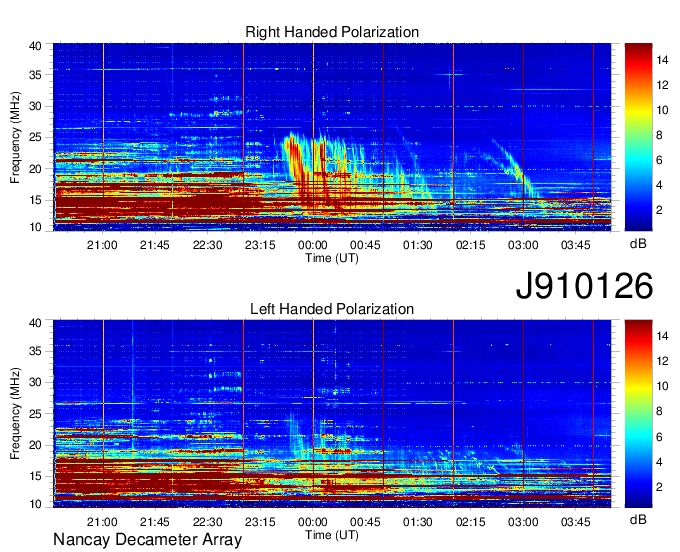The height and width of the screenshot is (552, 680).
Task: Click the 23:15 tick label under the Right Handed plot
Action: tap(260, 245)
